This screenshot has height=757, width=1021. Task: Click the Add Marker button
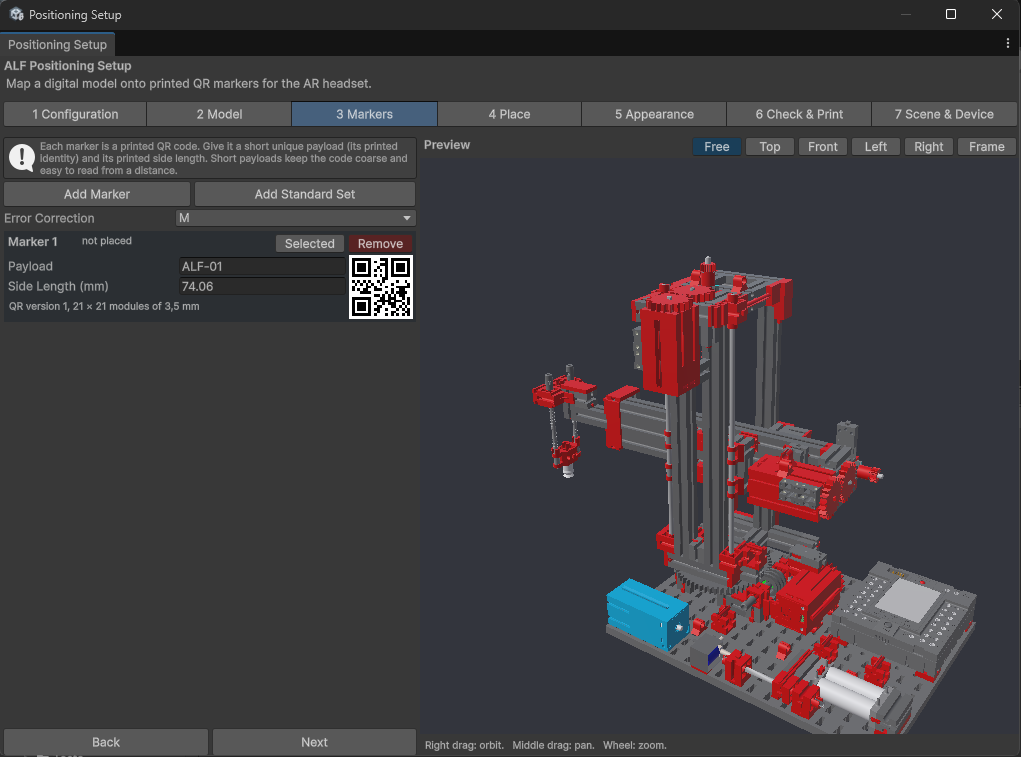(97, 194)
